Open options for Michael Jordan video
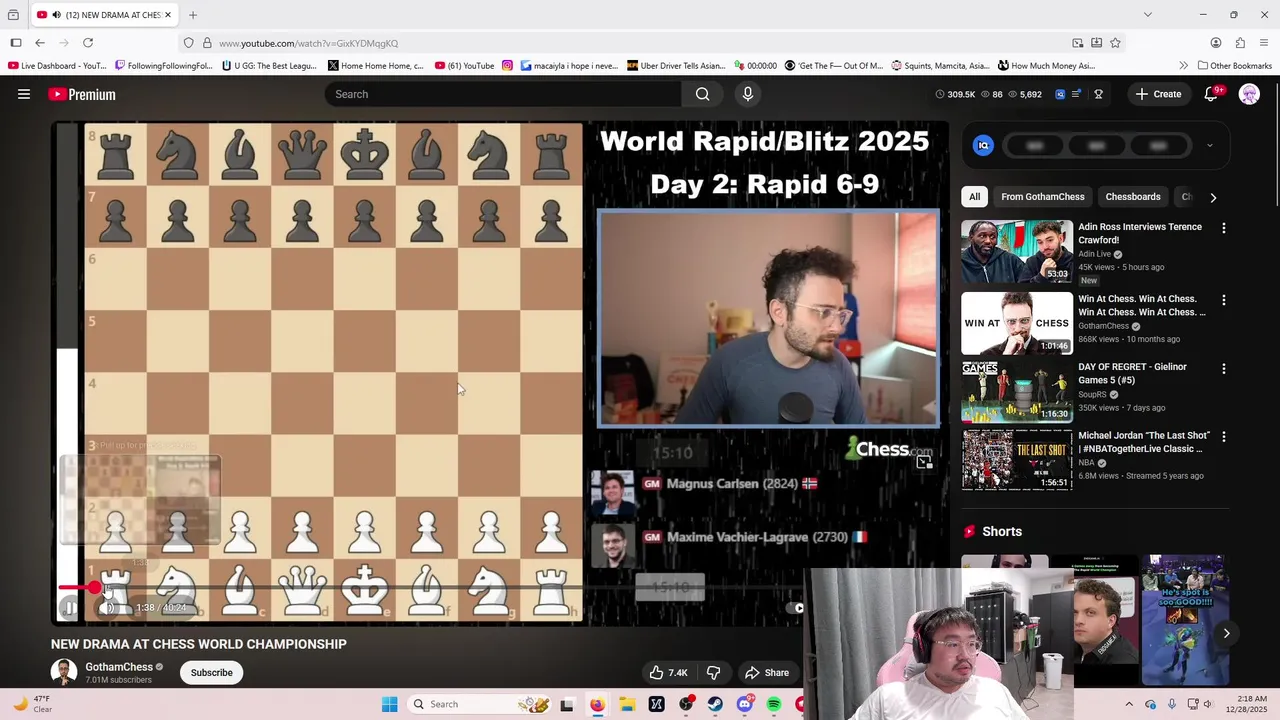Viewport: 1280px width, 720px height. 1223,437
